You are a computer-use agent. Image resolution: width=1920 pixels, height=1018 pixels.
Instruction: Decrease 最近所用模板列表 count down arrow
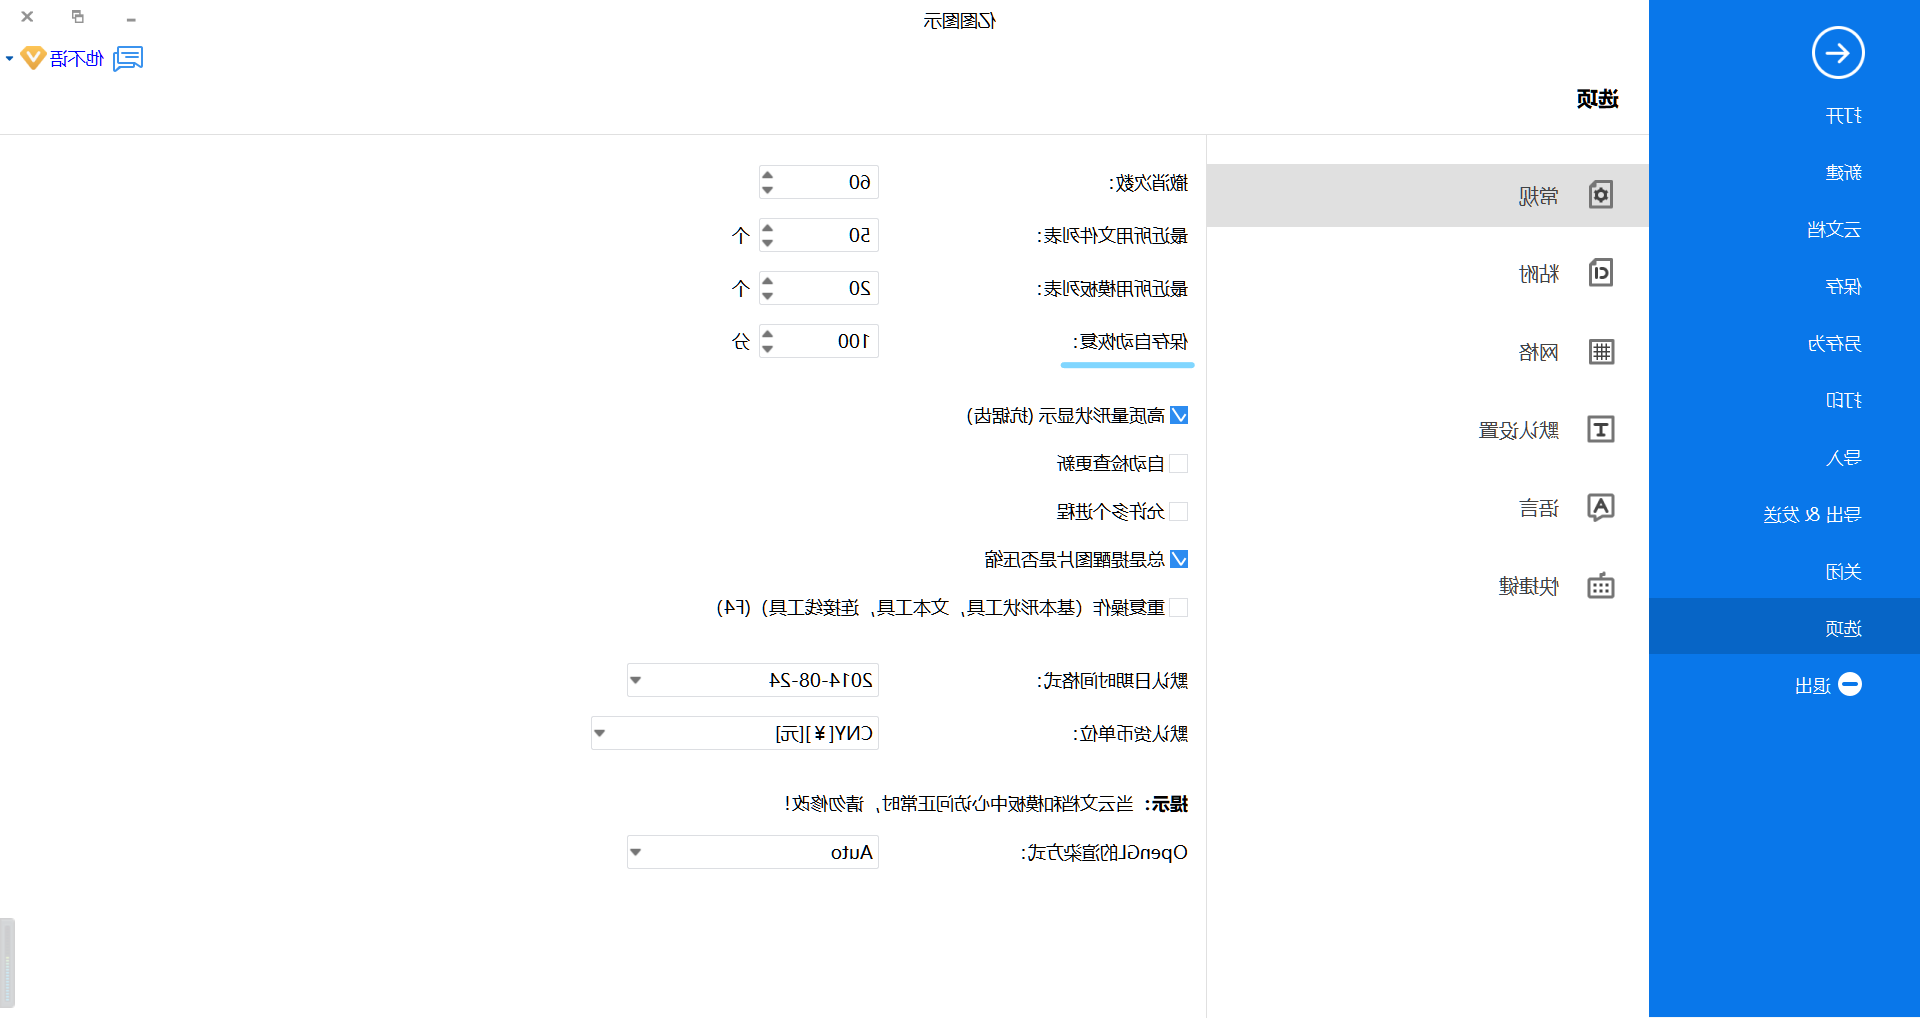click(768, 296)
